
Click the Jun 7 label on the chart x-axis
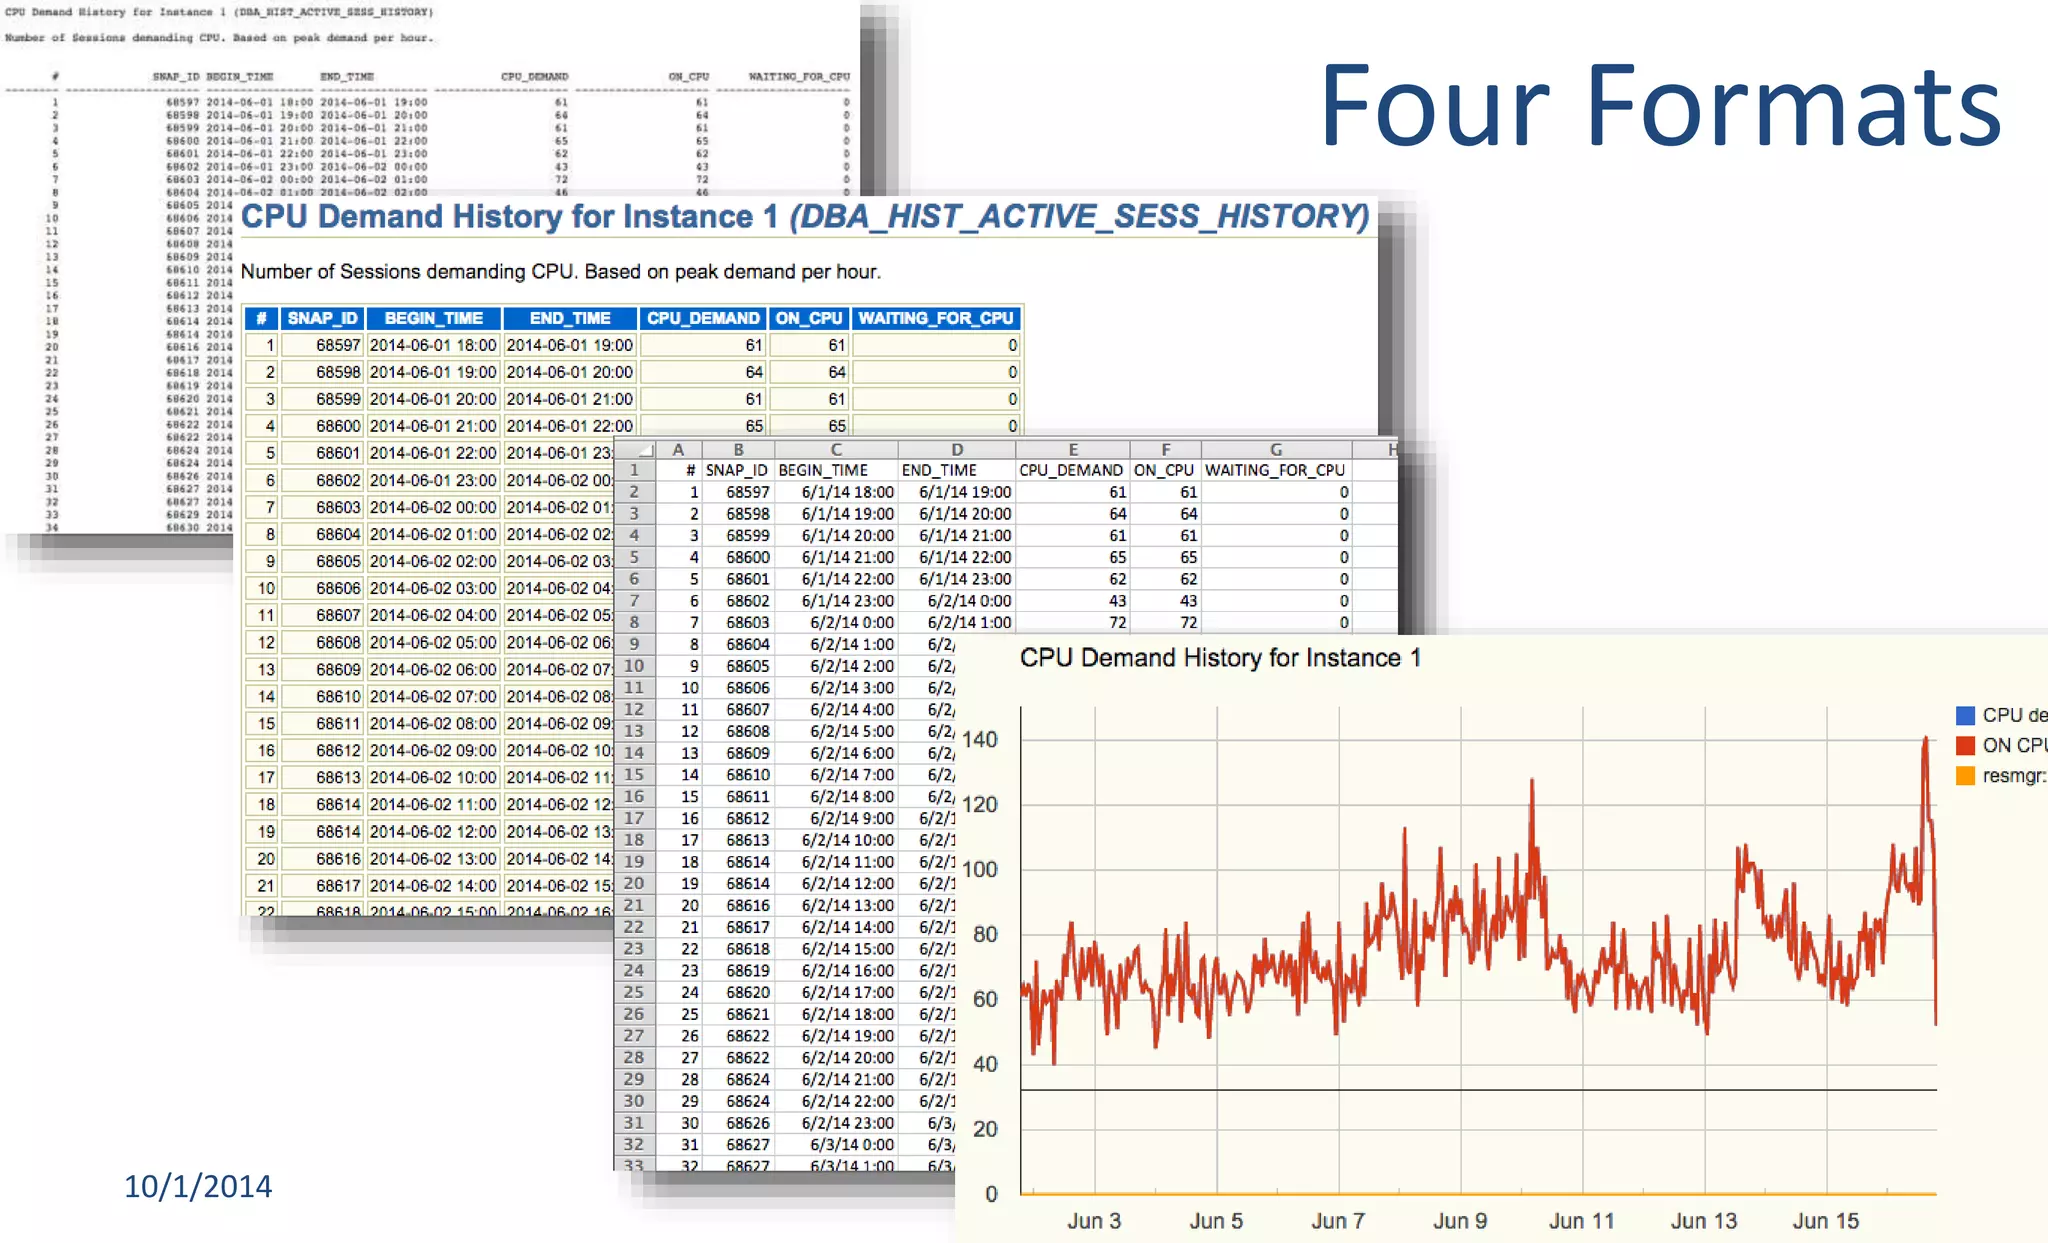tap(1338, 1221)
